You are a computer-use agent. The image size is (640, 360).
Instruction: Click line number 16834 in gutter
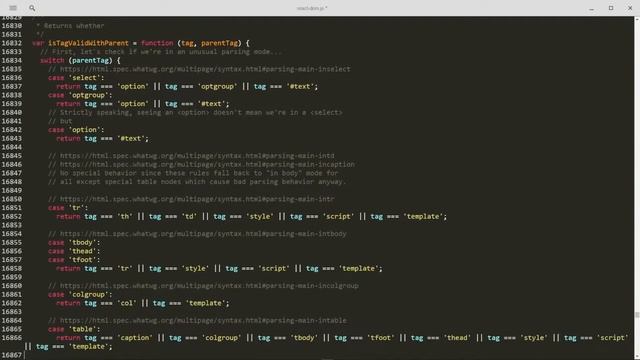tap(11, 60)
